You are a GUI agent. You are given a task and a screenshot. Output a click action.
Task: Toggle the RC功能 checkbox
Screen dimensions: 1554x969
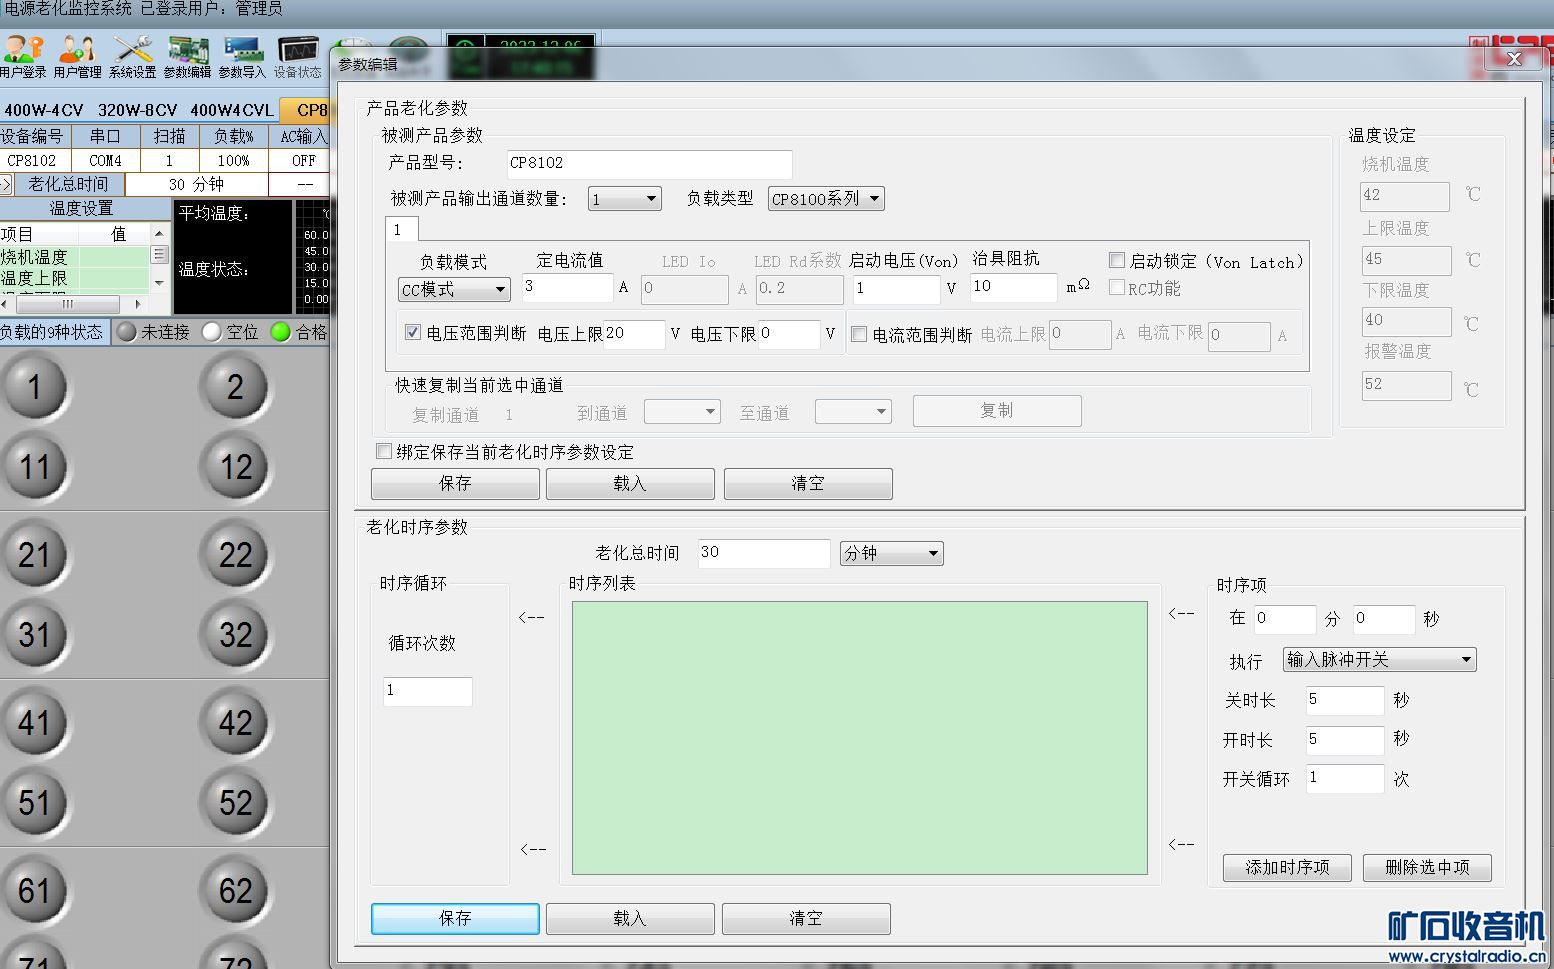(1117, 287)
